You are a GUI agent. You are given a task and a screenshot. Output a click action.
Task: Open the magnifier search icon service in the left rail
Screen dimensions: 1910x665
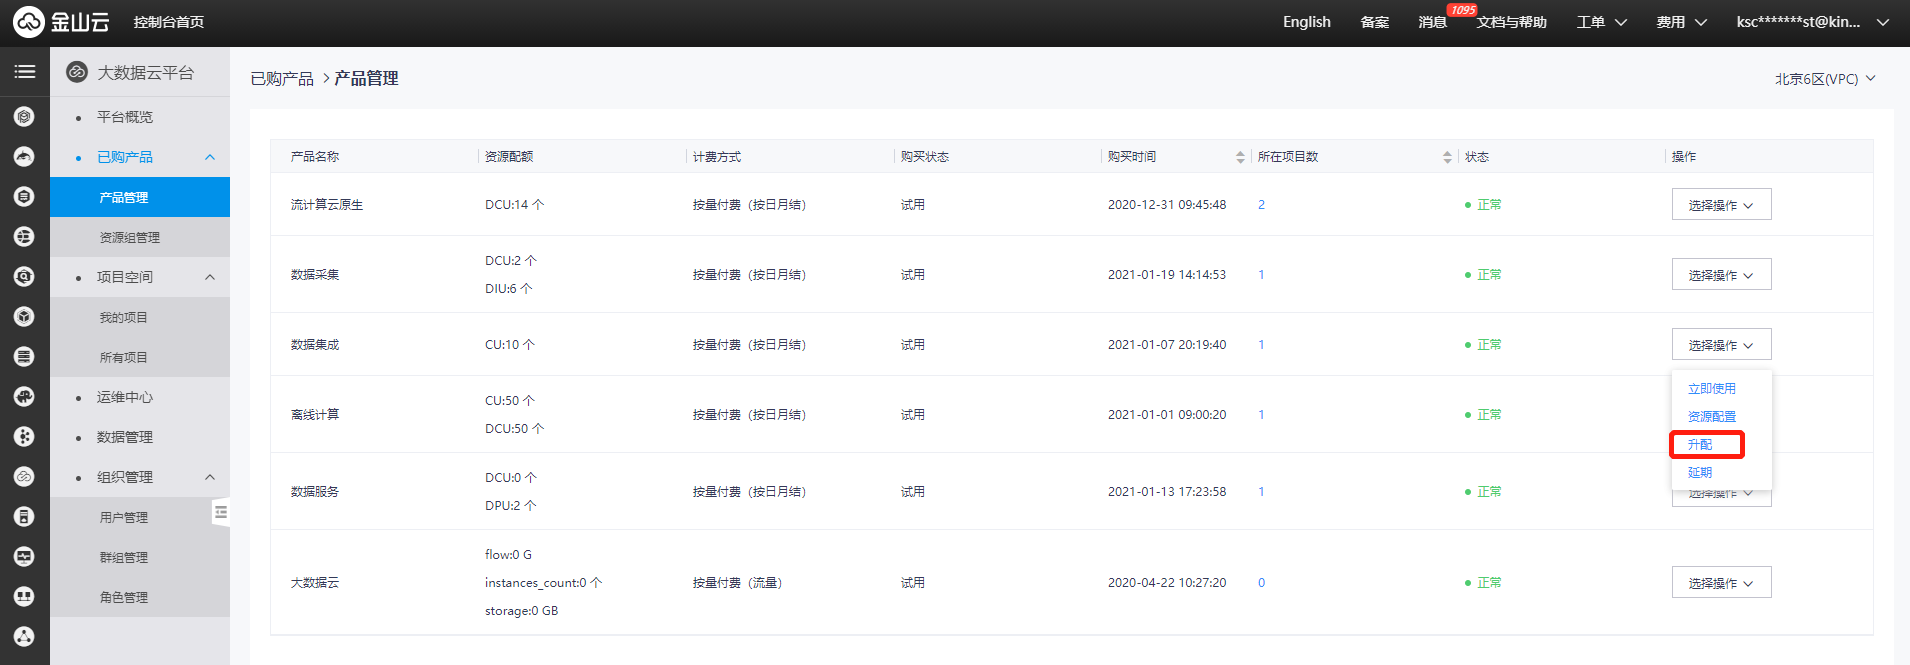pos(24,277)
